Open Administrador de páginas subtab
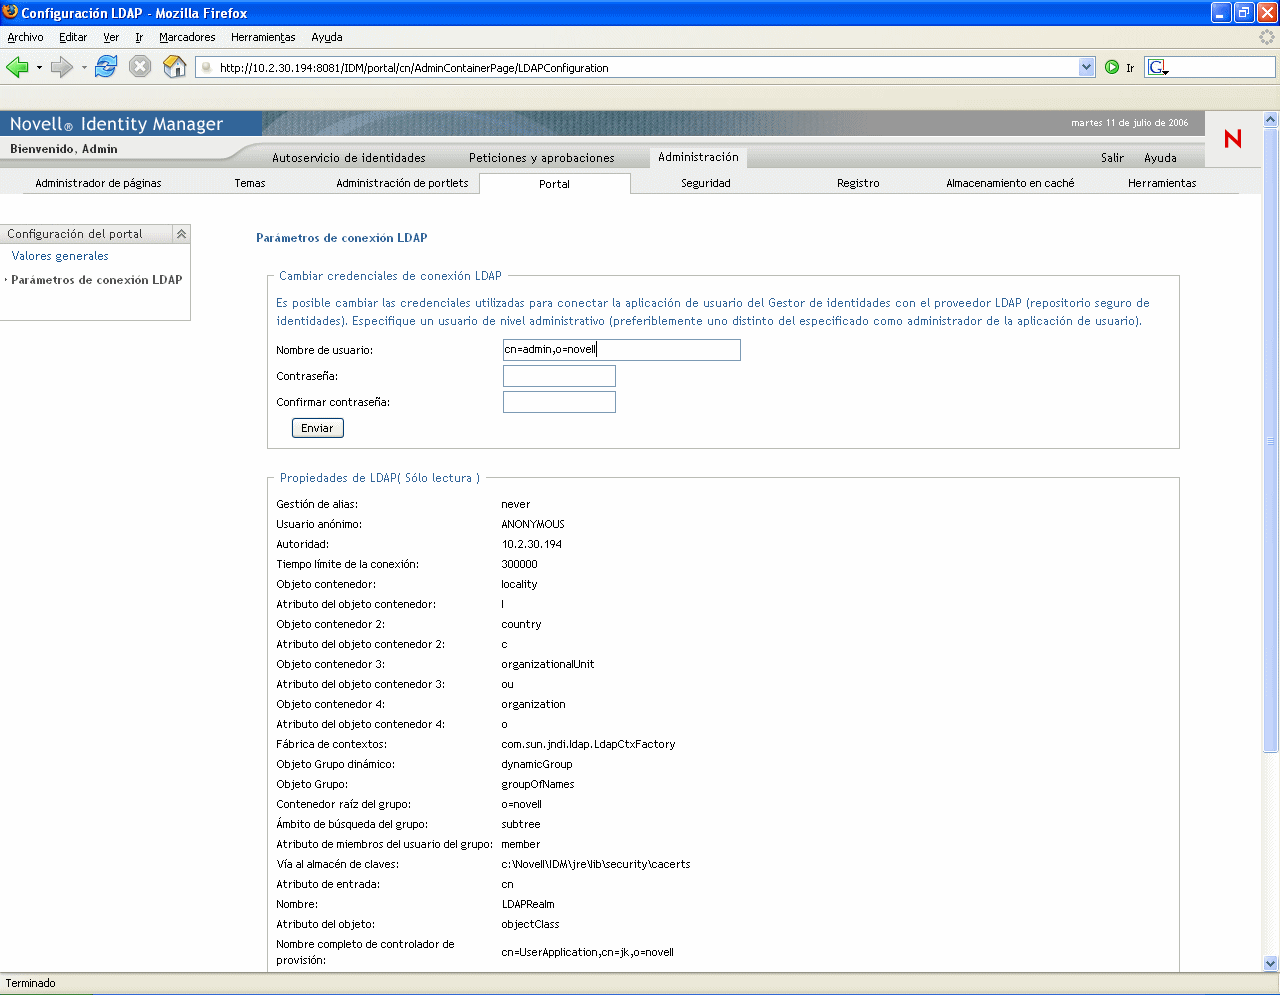This screenshot has height=995, width=1280. [x=98, y=183]
